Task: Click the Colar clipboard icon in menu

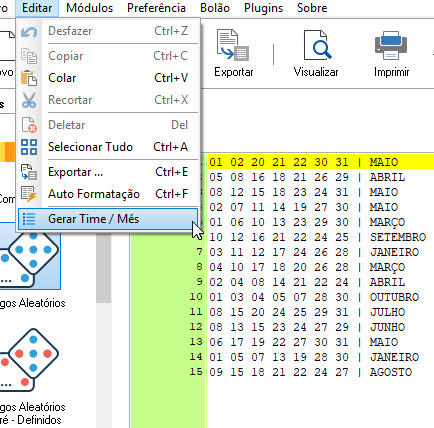Action: pos(29,78)
